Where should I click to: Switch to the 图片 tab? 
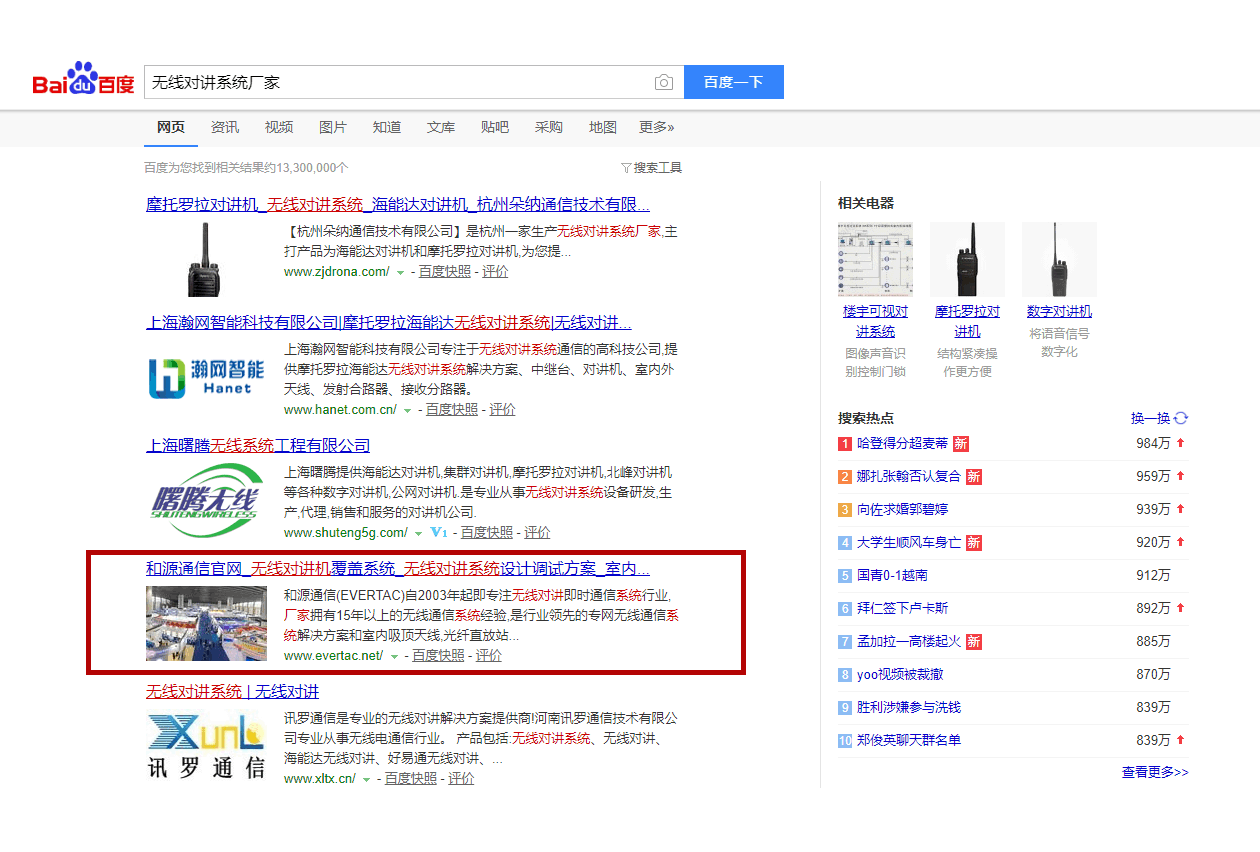[333, 127]
